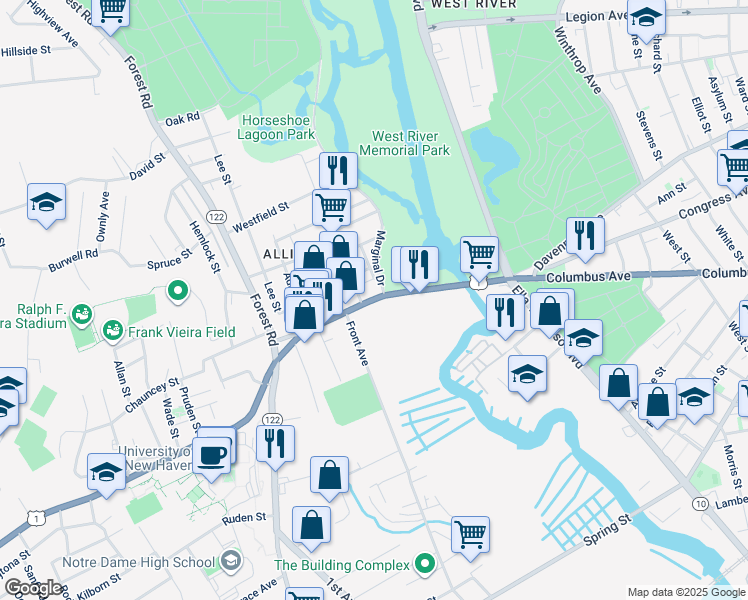Open the shopping cart marker near Spring St

tap(470, 535)
